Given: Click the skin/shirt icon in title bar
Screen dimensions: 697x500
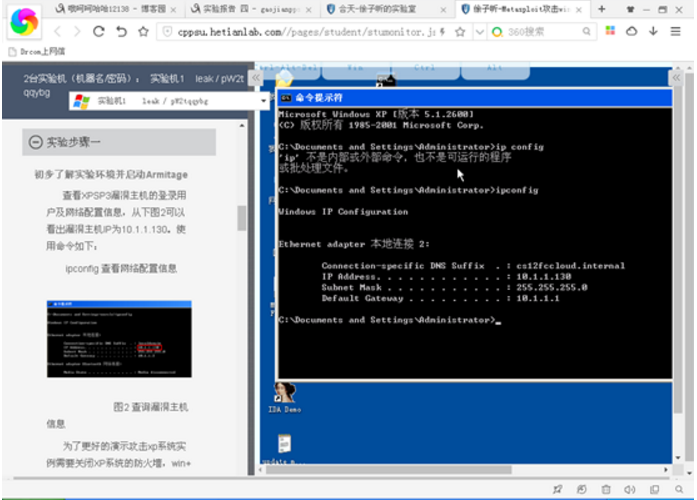Looking at the screenshot, I should (x=630, y=9).
